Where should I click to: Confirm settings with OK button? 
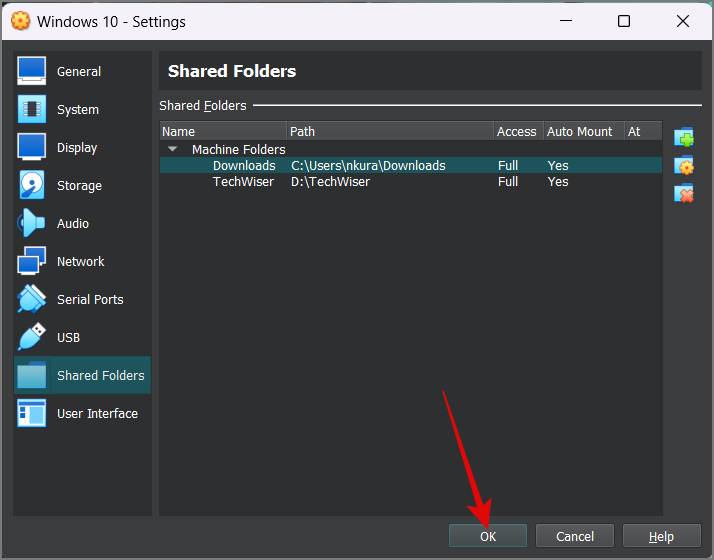(488, 536)
